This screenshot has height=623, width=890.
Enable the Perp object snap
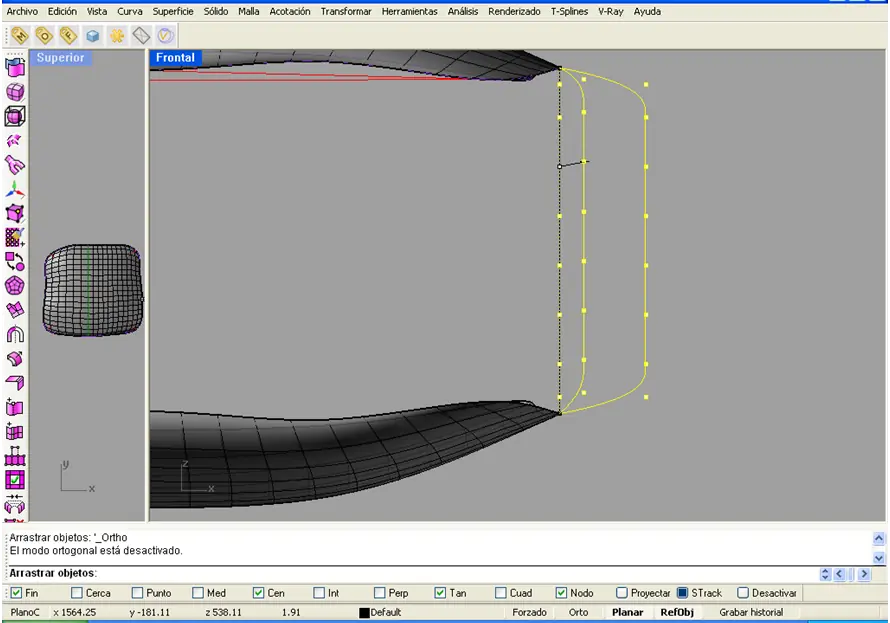380,593
